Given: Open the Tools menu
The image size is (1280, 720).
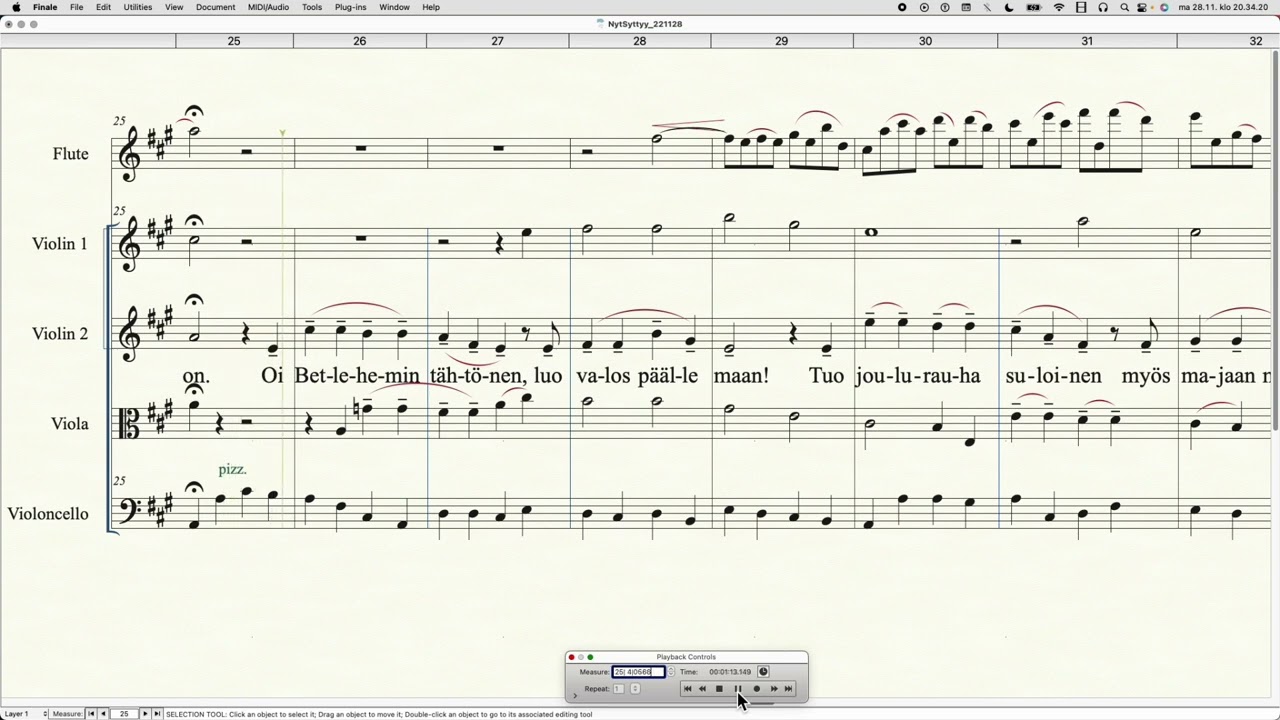Looking at the screenshot, I should click(312, 7).
